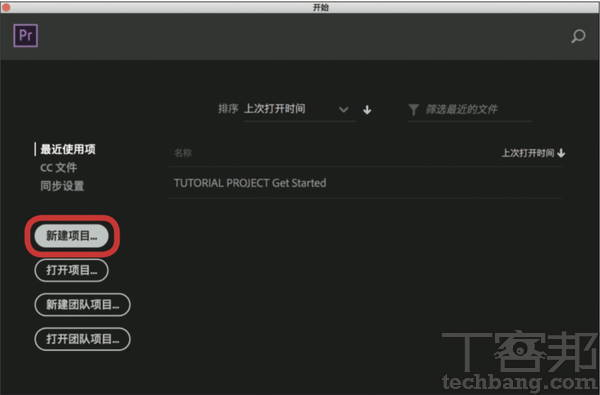
Task: Click the 新建项目 button
Action: (x=72, y=236)
